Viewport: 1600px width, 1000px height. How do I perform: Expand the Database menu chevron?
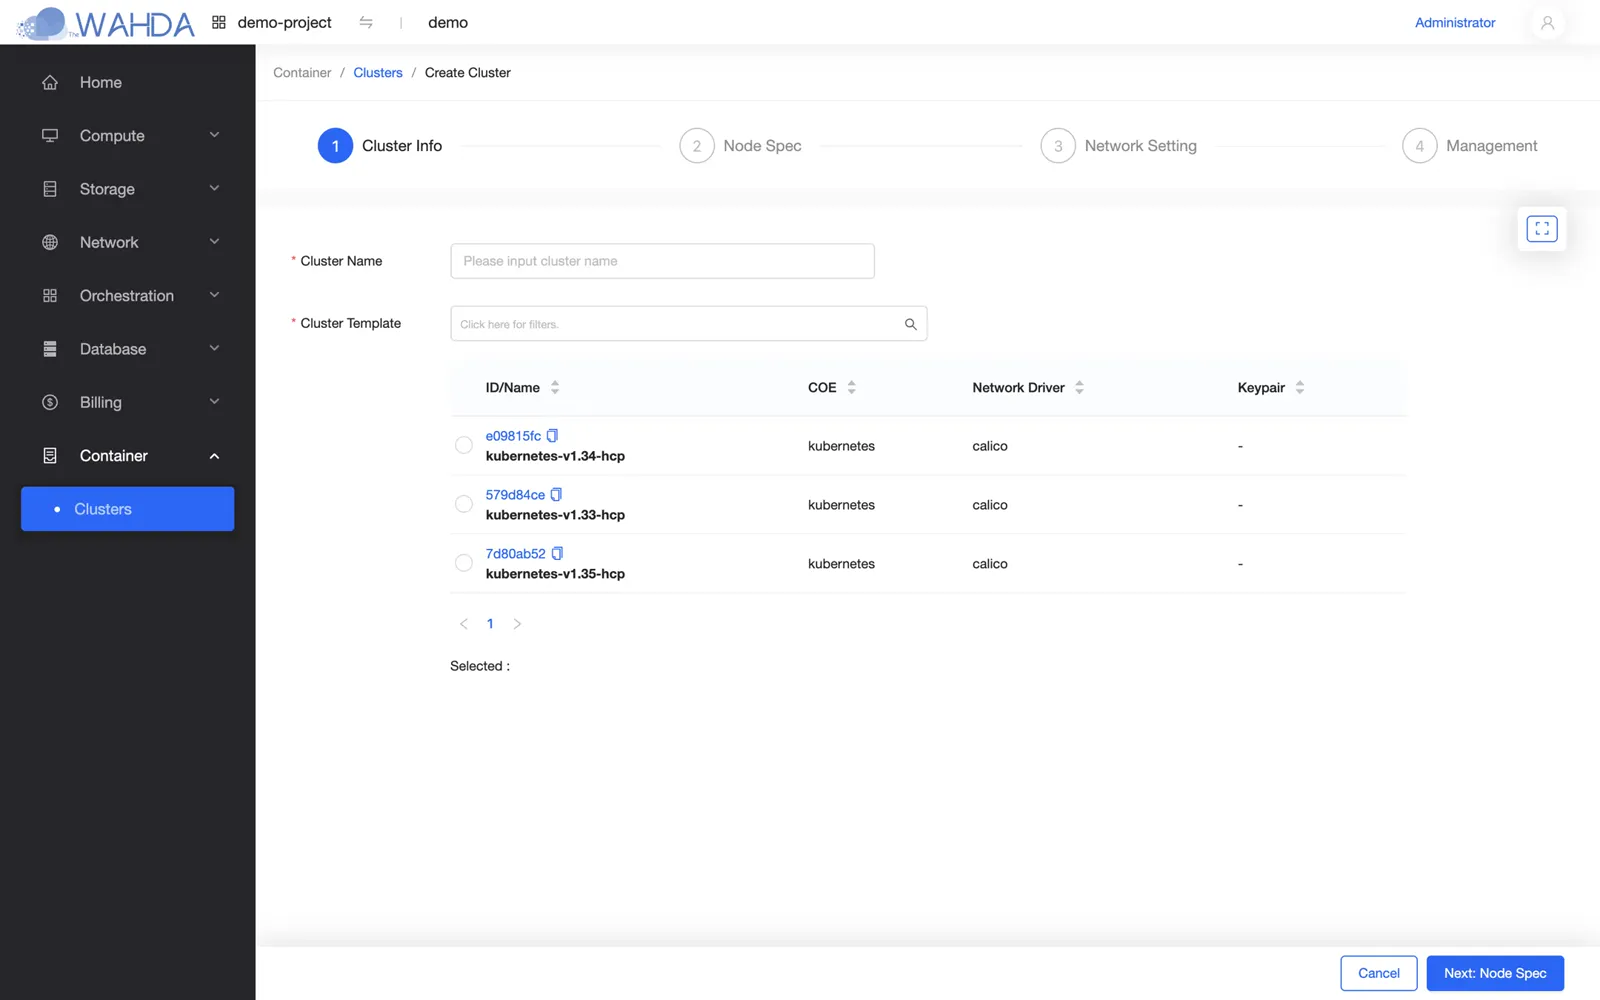(214, 348)
